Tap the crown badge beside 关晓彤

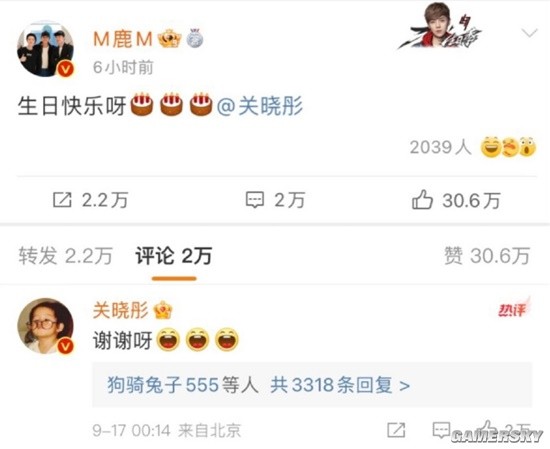pos(163,310)
